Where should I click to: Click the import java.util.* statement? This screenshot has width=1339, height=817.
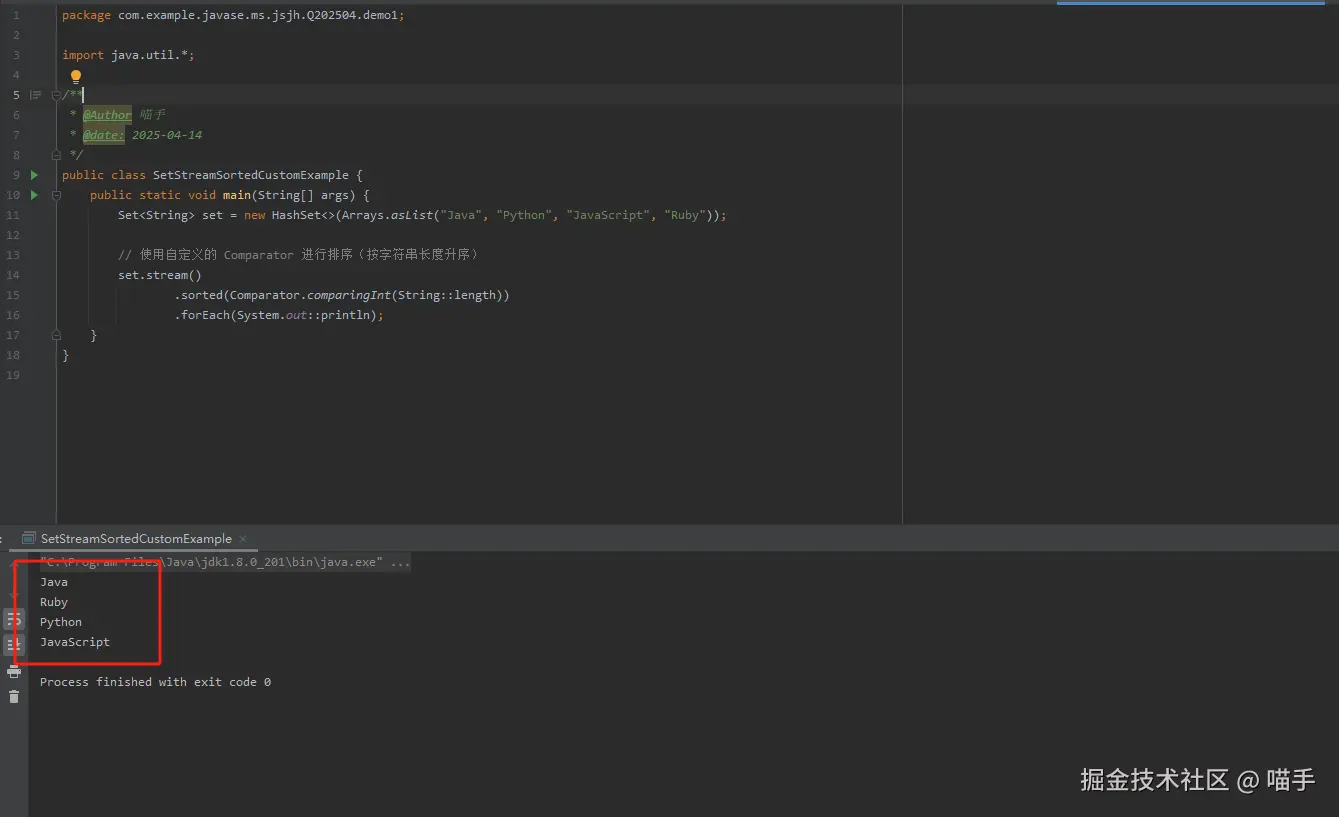point(128,55)
